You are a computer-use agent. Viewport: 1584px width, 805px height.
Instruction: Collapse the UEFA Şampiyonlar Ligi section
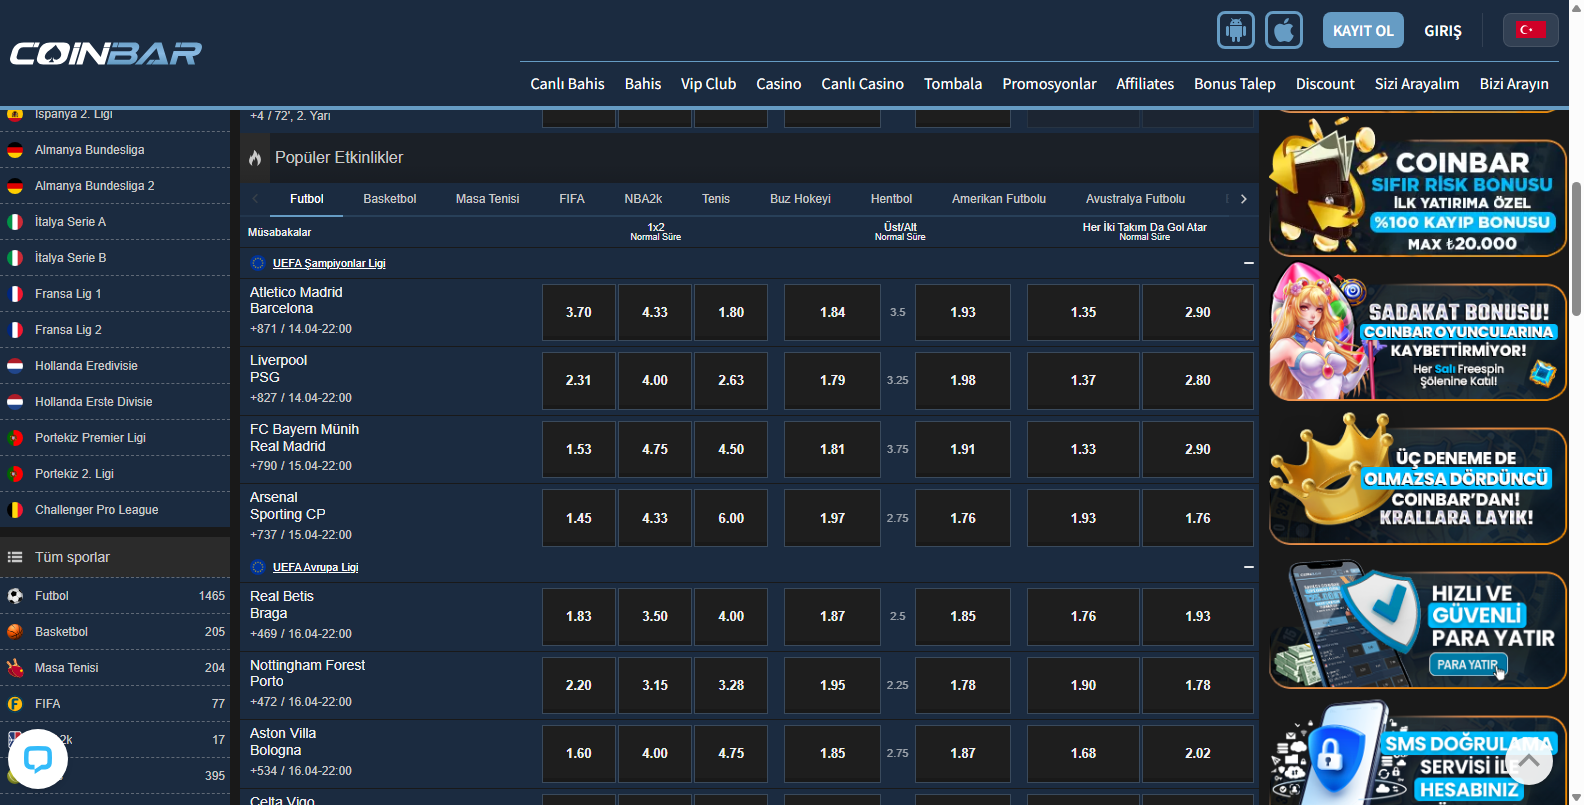tap(1248, 263)
